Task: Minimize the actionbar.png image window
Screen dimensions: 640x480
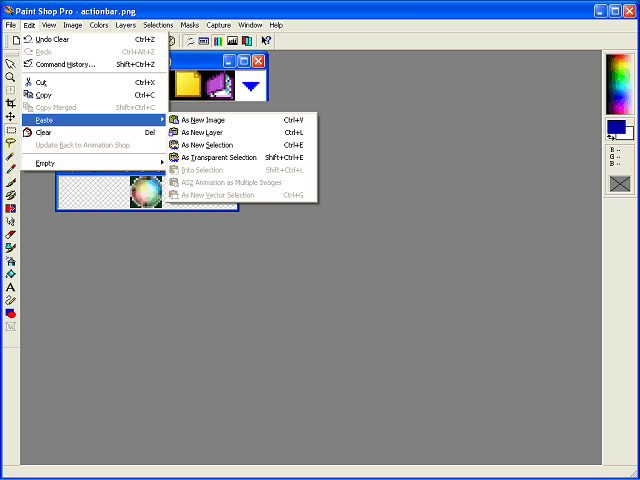Action: coord(230,61)
